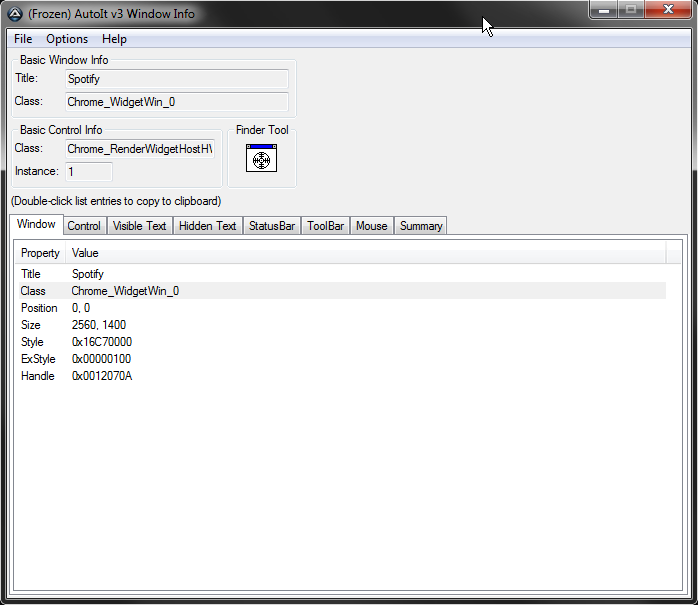Select the Title row value Spotify
The width and height of the screenshot is (698, 605).
coord(88,274)
